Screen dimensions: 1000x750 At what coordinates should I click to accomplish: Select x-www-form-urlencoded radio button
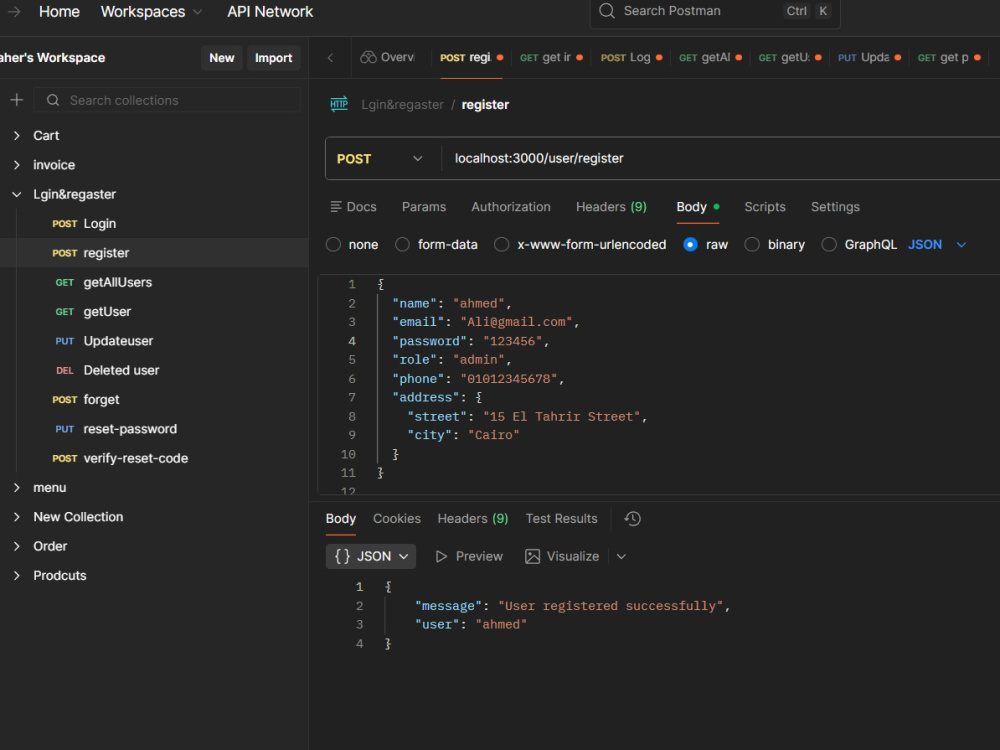coord(501,244)
